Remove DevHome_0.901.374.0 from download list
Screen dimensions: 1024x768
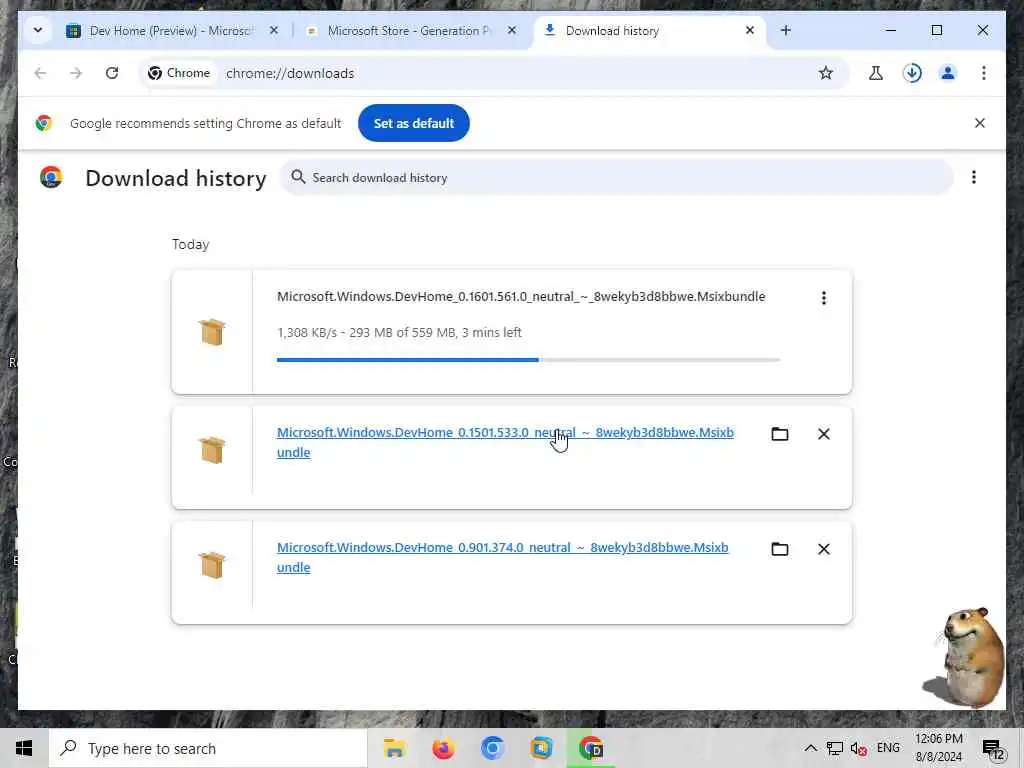(824, 549)
